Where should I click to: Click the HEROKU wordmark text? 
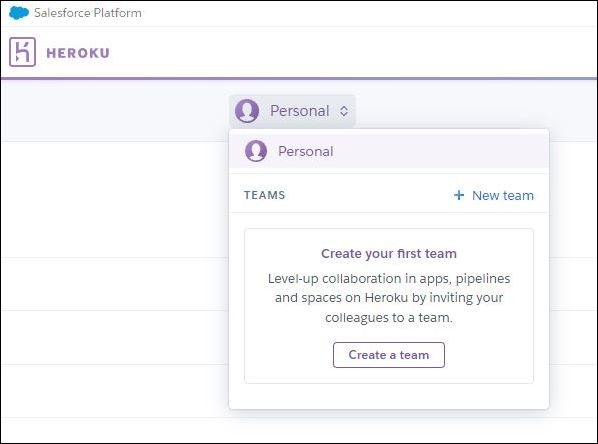tap(78, 53)
